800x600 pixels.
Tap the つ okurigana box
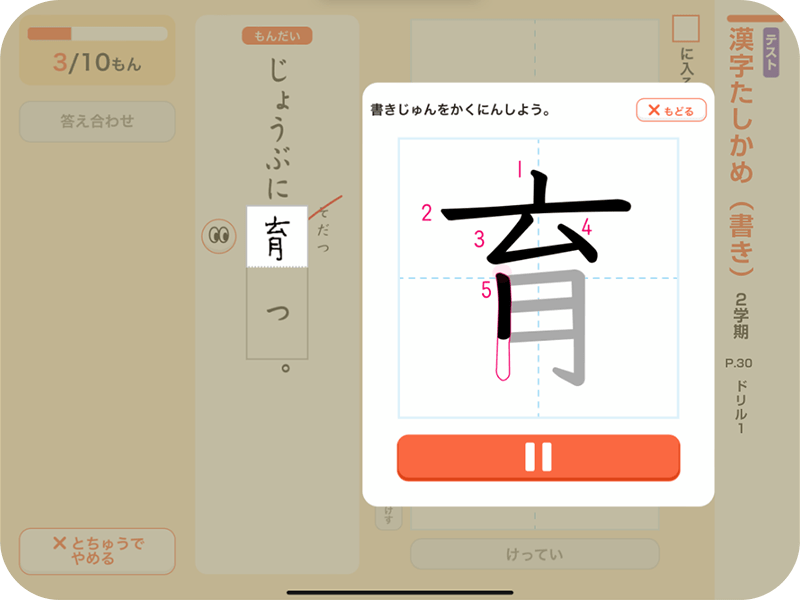pos(277,313)
